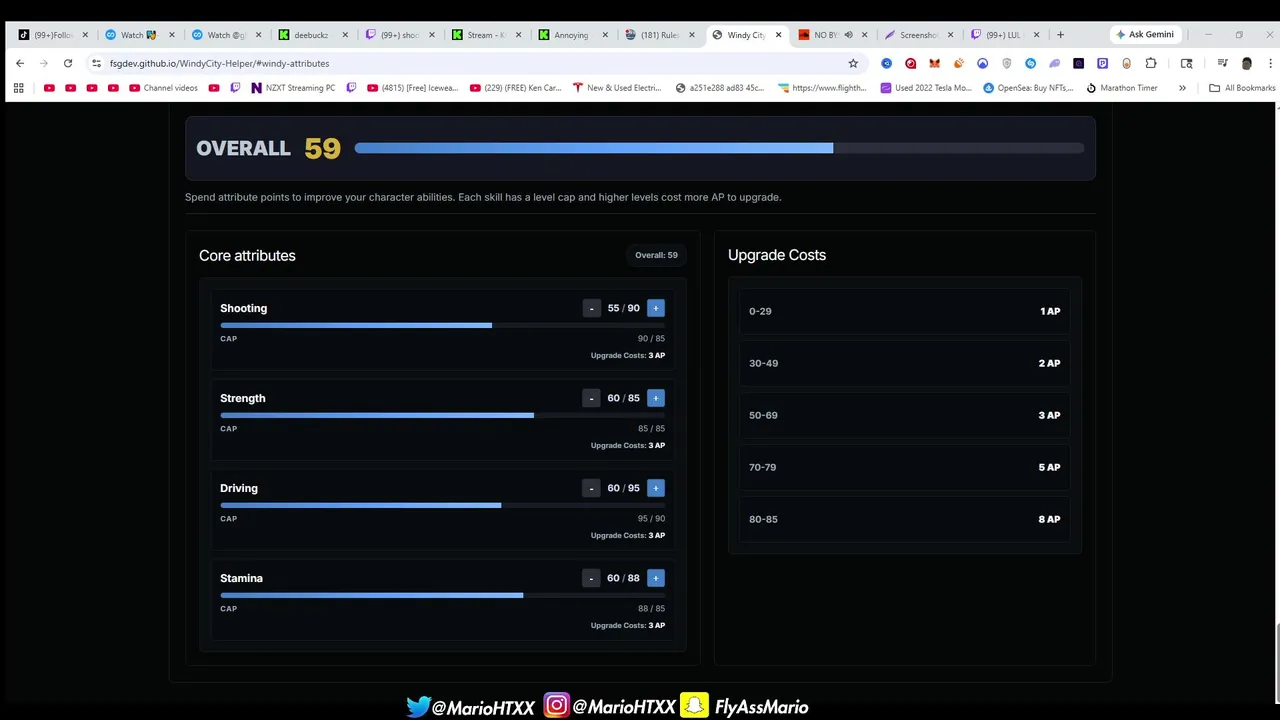Screen dimensions: 1280x720
Task: Open the grey shield extension
Action: click(x=1006, y=63)
